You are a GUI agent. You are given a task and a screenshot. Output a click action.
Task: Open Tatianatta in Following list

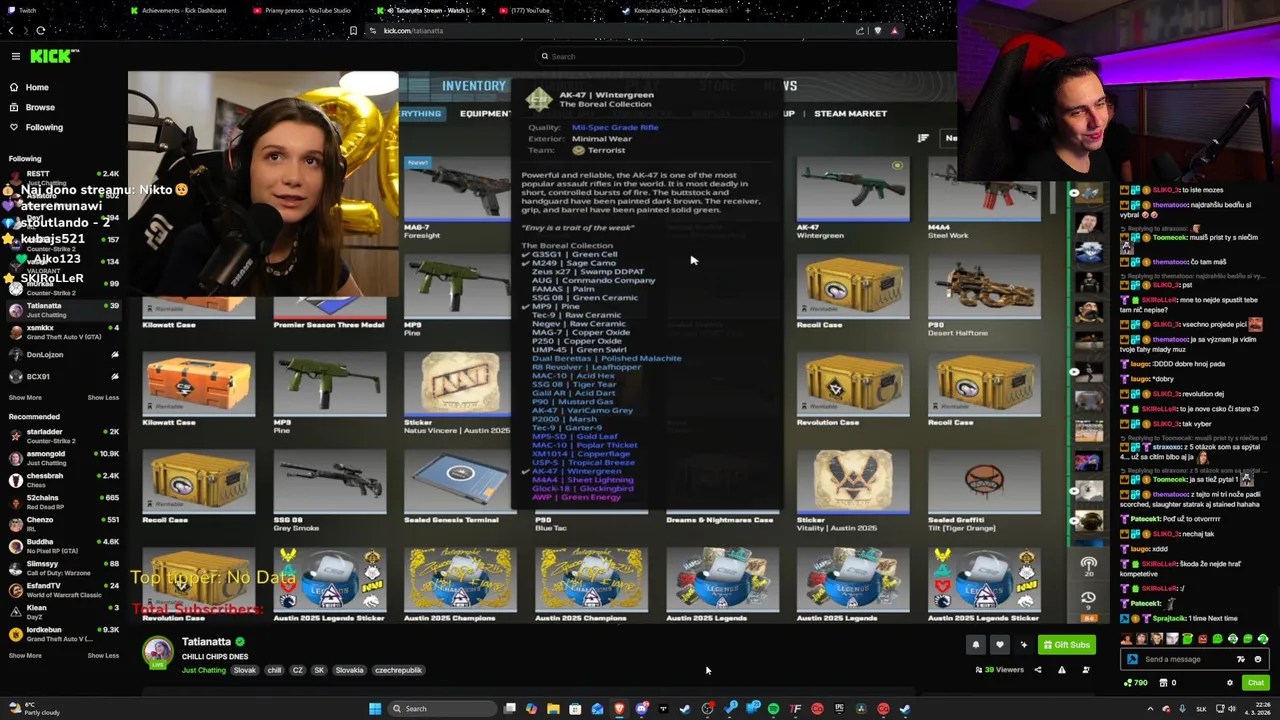[x=64, y=310]
